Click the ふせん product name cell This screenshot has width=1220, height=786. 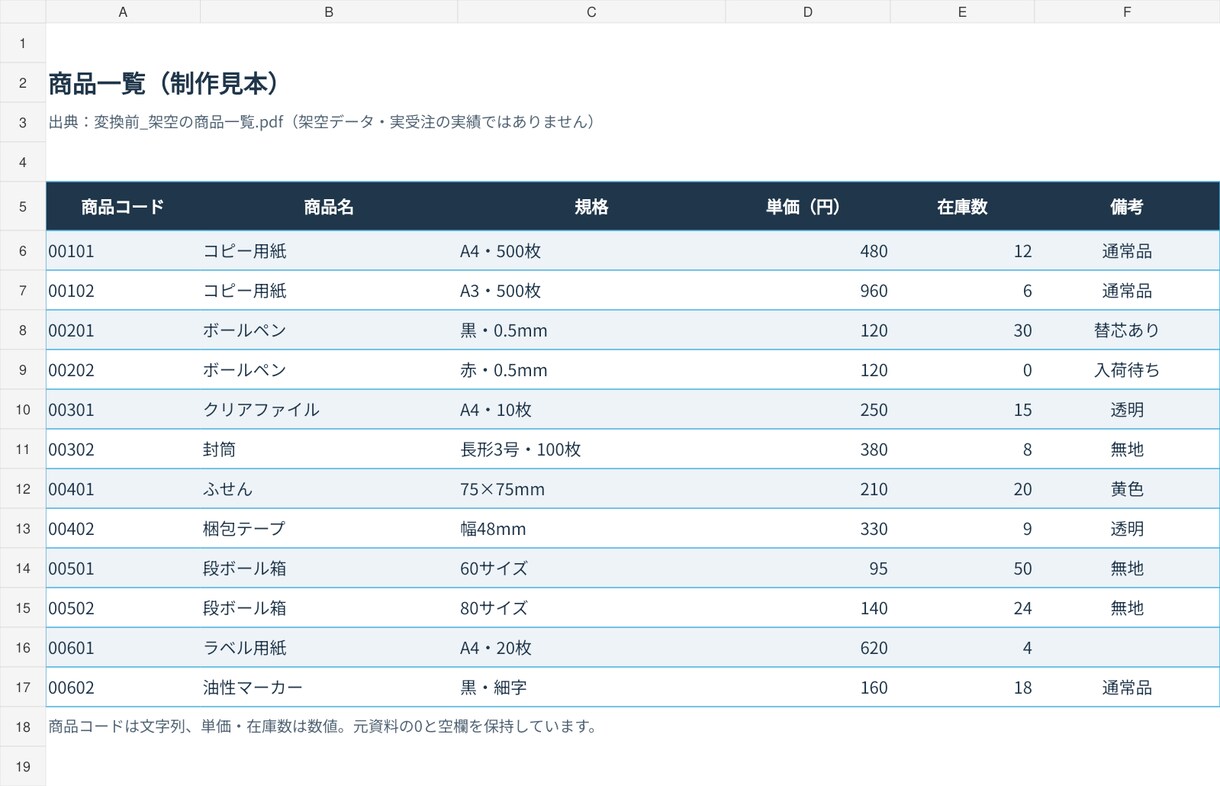click(329, 489)
